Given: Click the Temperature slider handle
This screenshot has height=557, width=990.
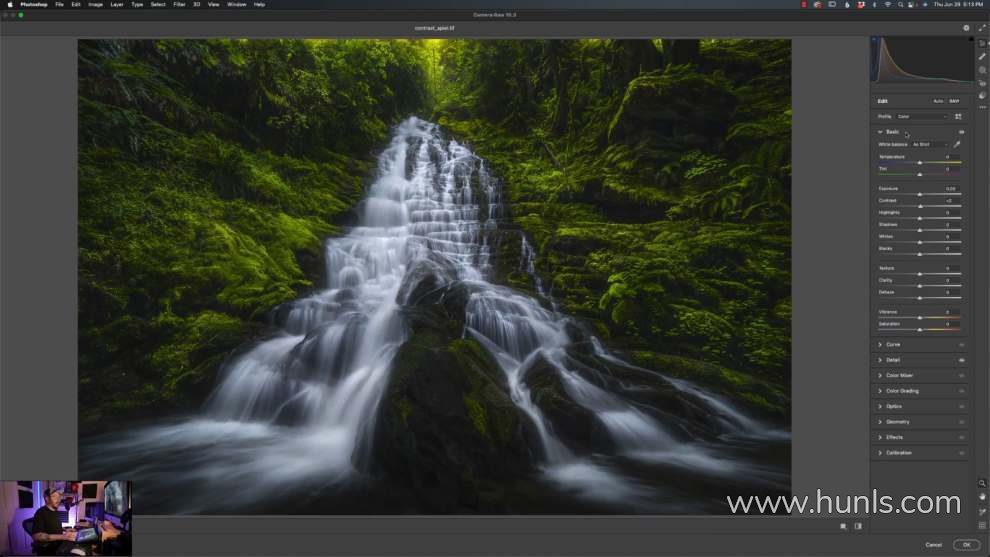Looking at the screenshot, I should (x=920, y=163).
